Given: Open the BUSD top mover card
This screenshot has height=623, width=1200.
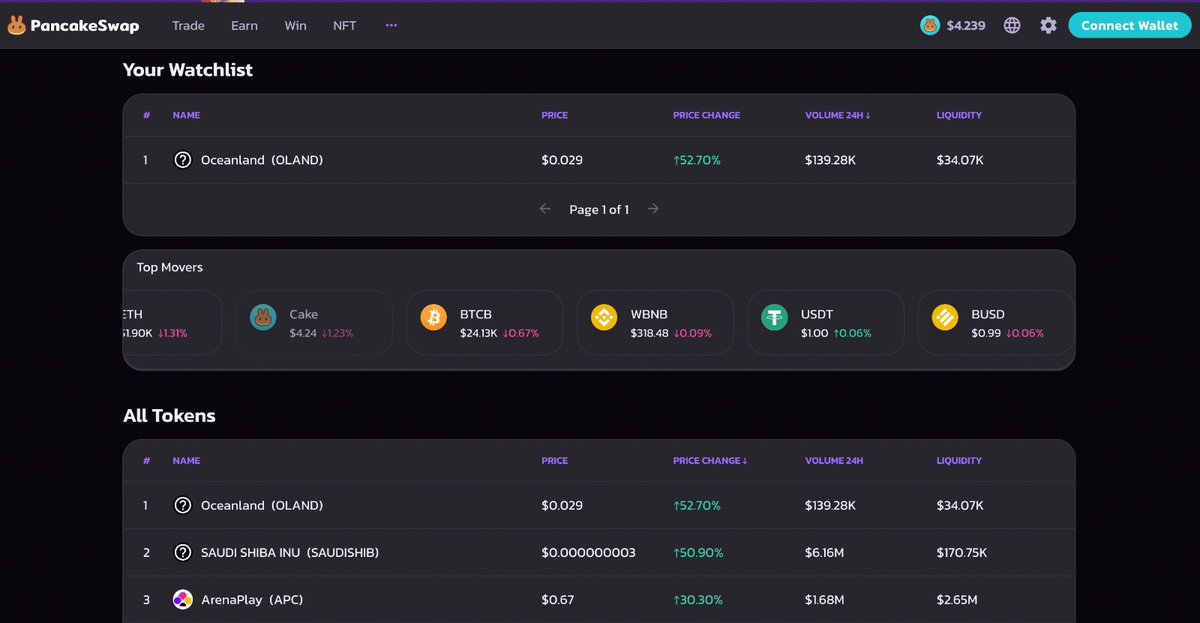Looking at the screenshot, I should pos(996,323).
